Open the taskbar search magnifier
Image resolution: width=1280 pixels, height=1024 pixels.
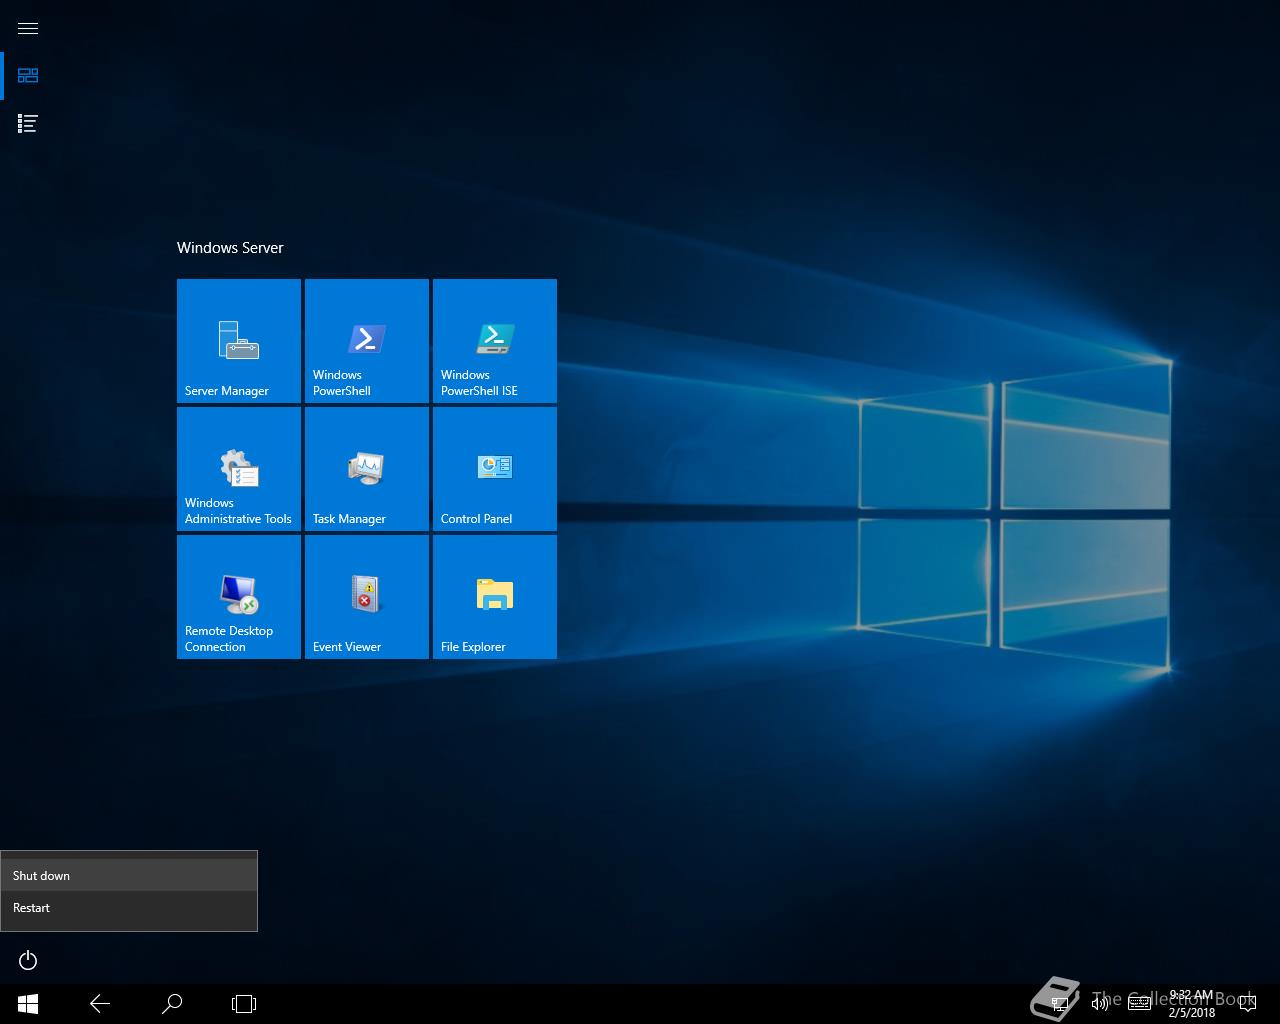pyautogui.click(x=172, y=1004)
